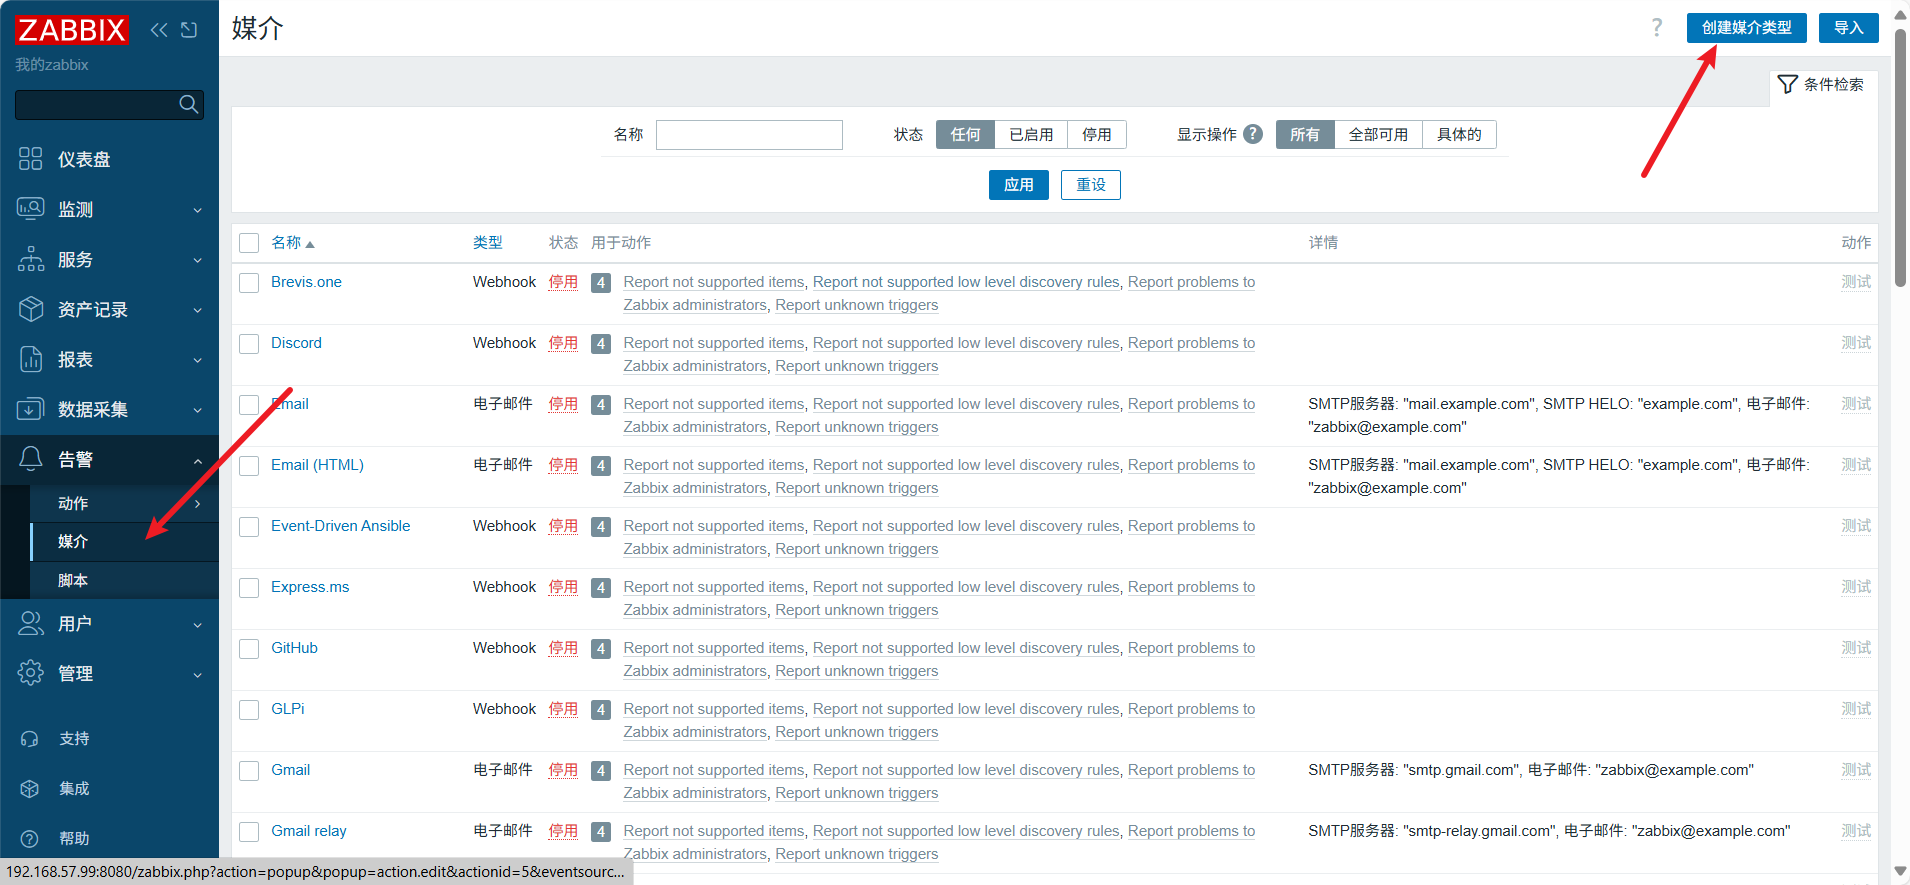Click the 条件检索 filter funnel icon
The width and height of the screenshot is (1910, 885).
(1788, 84)
